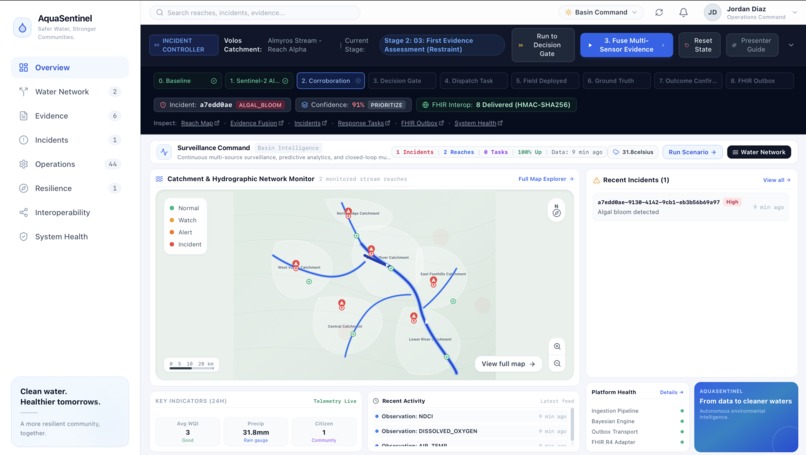Click the dark Water Network button
This screenshot has width=806, height=455.
coord(759,152)
